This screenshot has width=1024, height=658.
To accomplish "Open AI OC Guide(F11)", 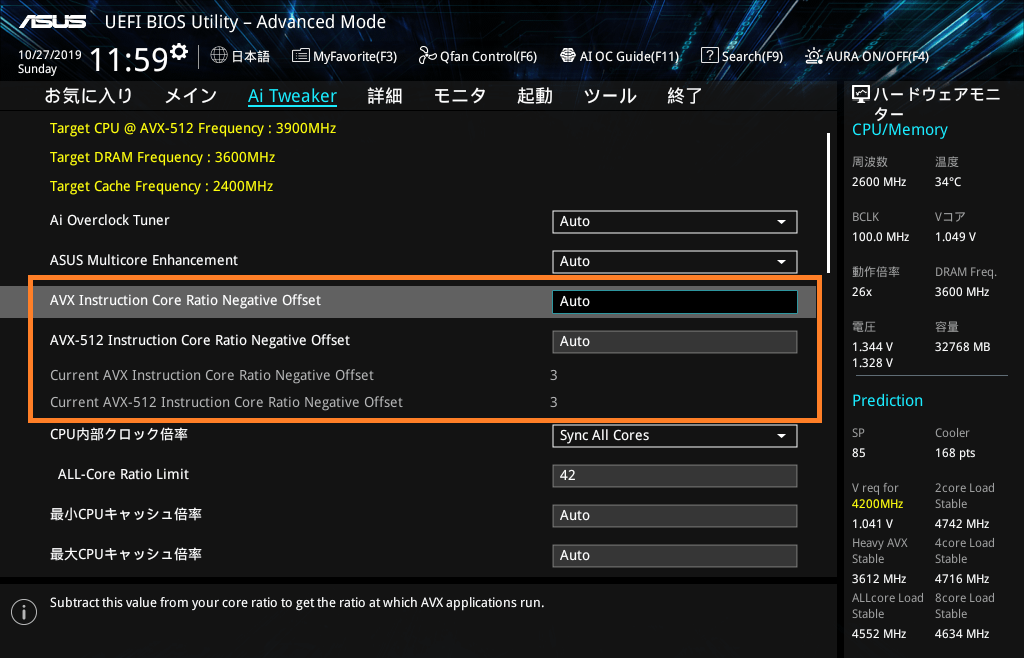I will point(619,56).
